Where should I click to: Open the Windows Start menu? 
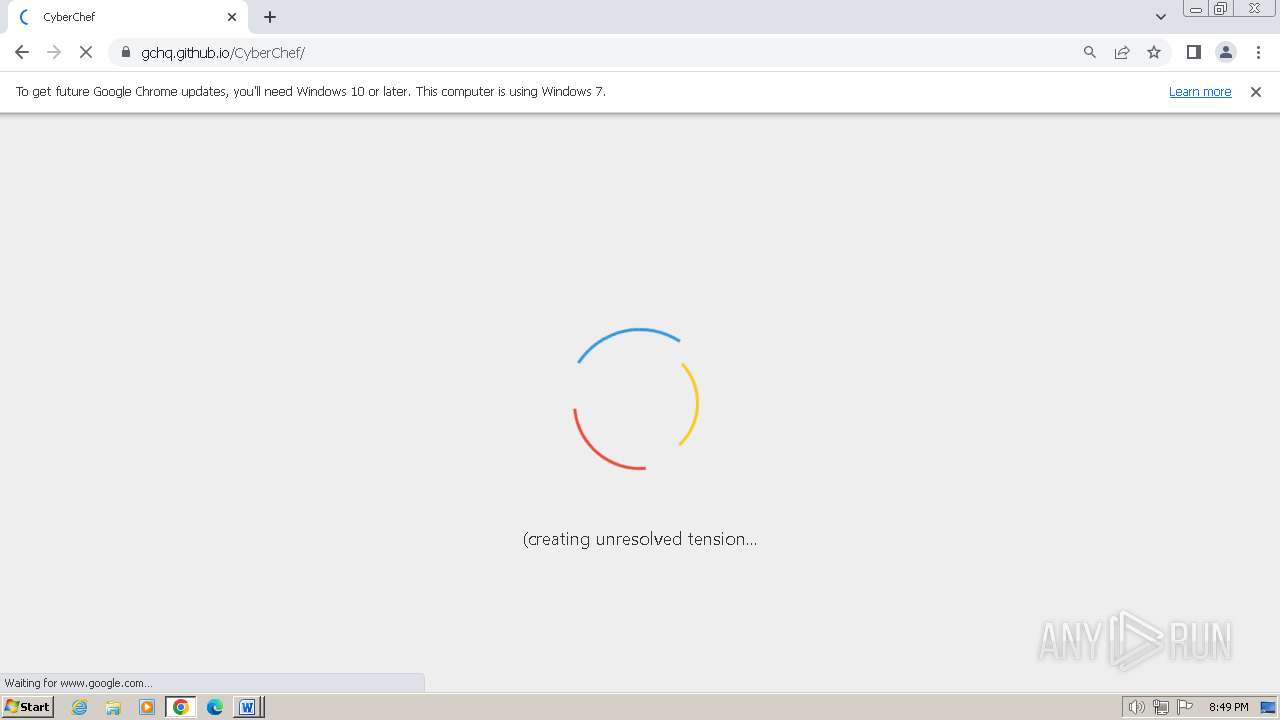click(27, 707)
